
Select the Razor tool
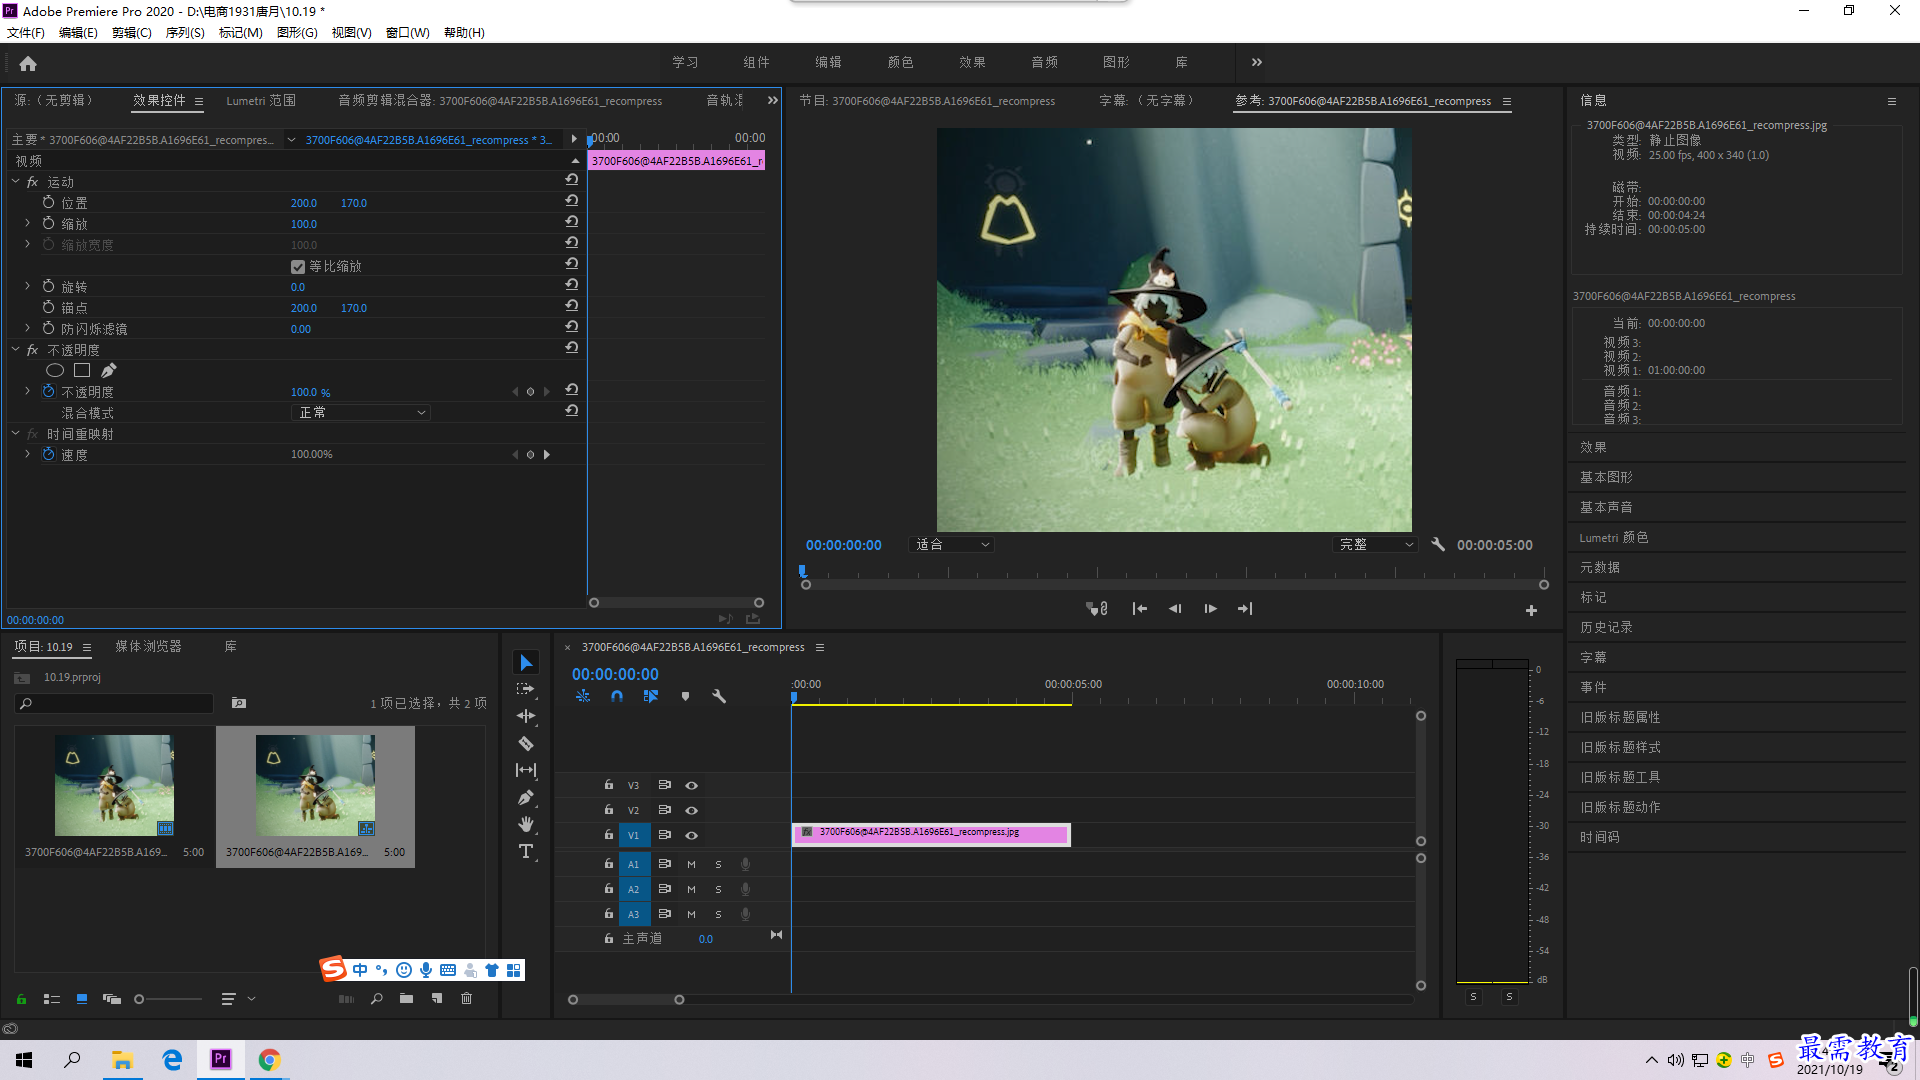tap(526, 743)
